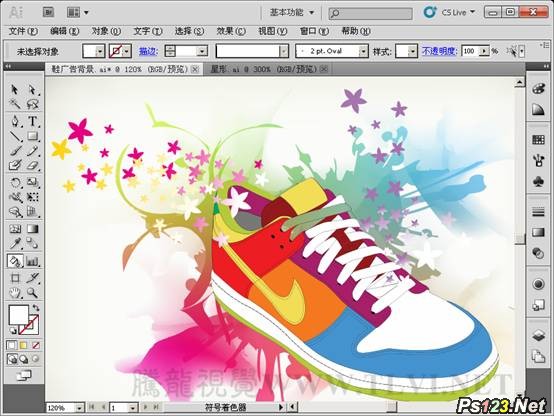Select the Rotate tool
Screen dimensions: 554x416
pos(15,183)
